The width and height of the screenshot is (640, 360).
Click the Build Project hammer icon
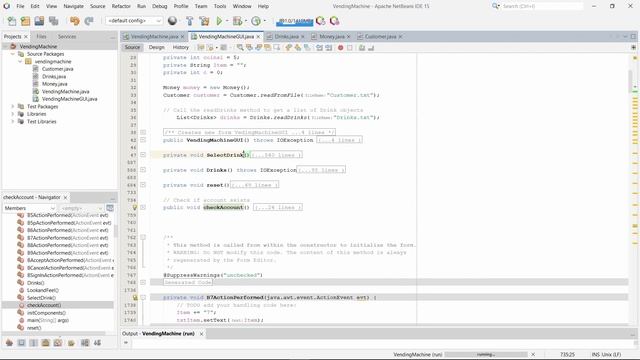(190, 21)
